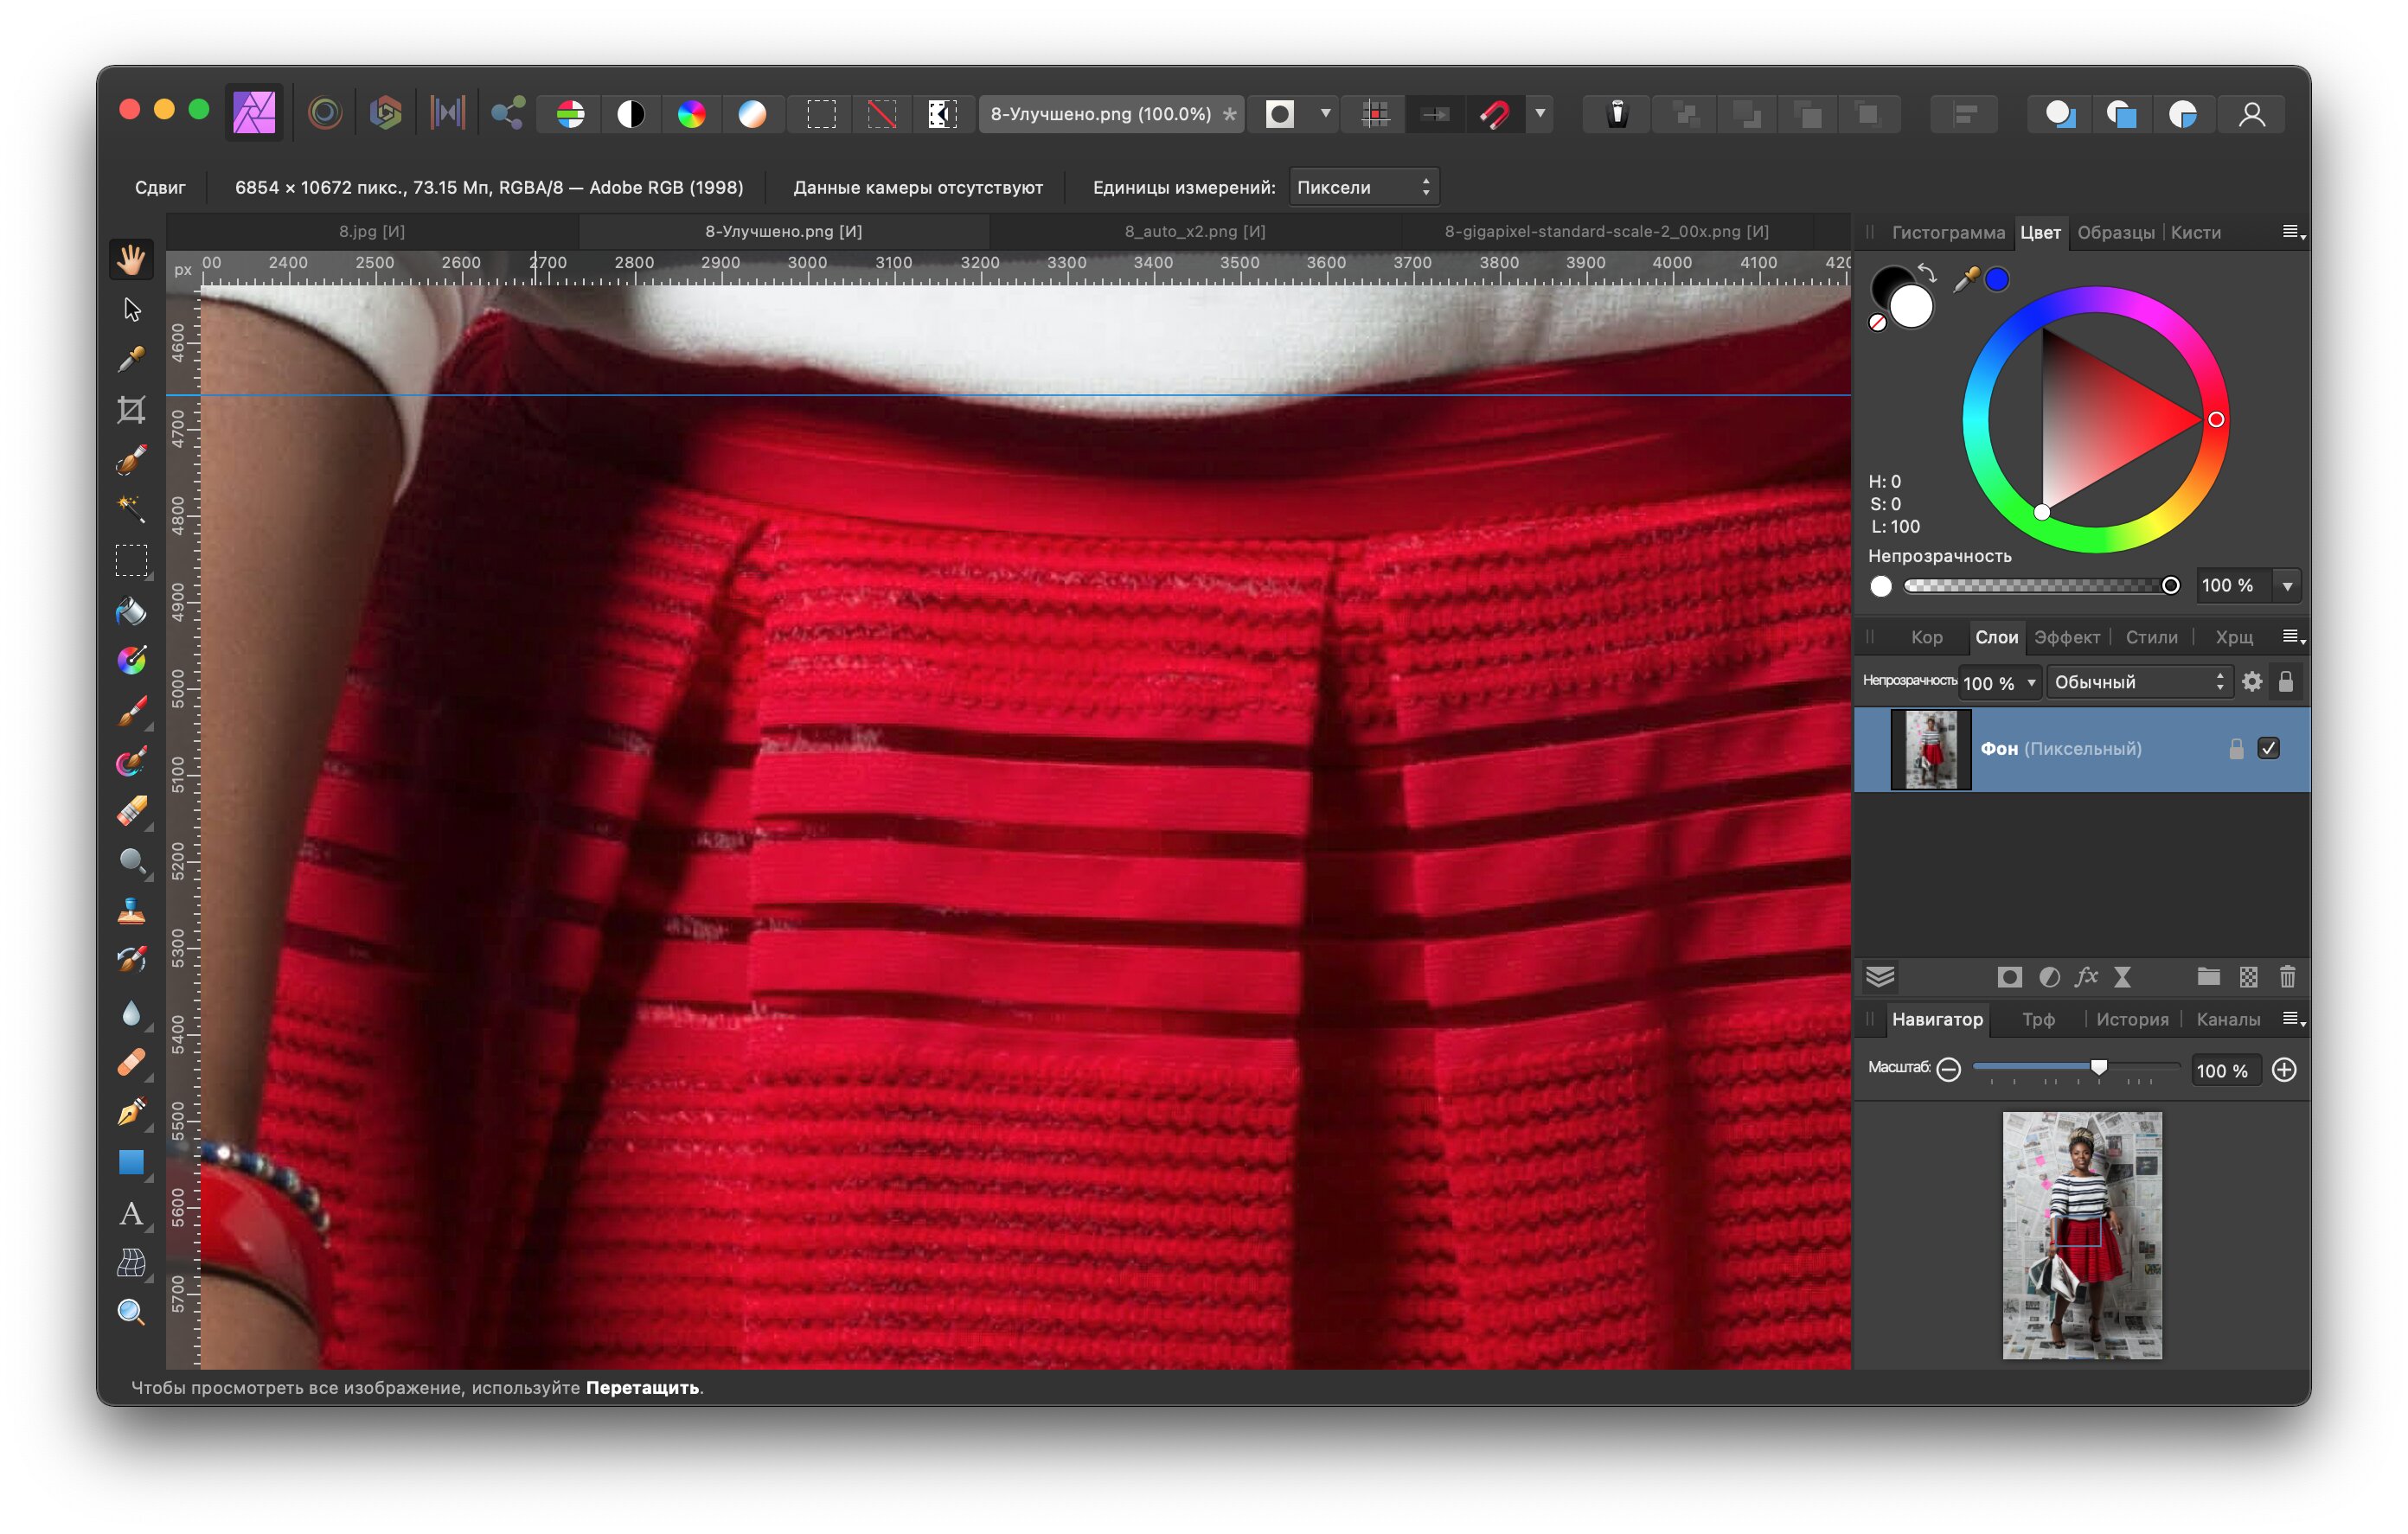This screenshot has width=2408, height=1534.
Task: Toggle Quick Mask in the toolbar
Action: (1280, 114)
